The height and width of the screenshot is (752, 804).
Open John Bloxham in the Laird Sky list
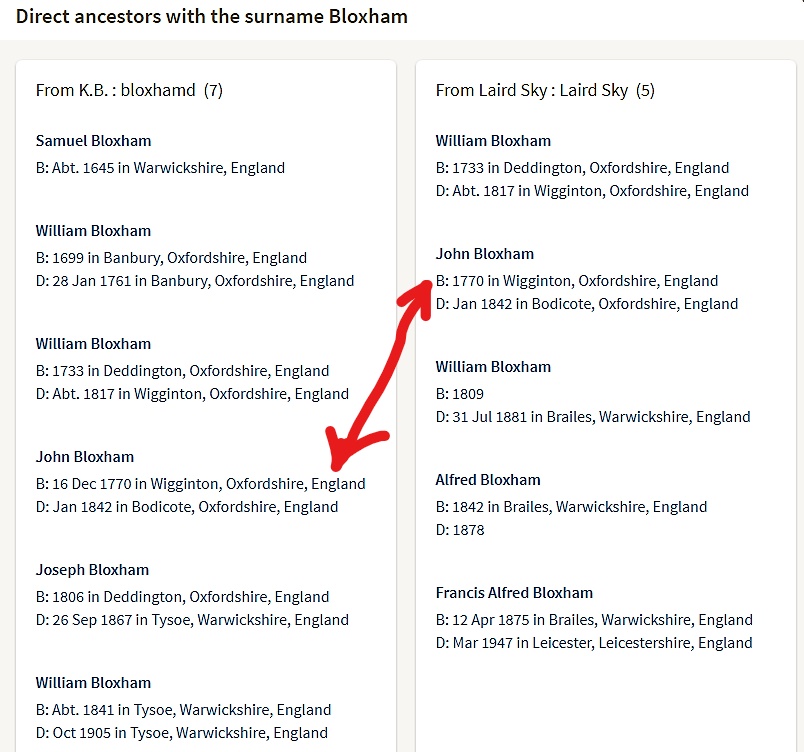[x=485, y=254]
